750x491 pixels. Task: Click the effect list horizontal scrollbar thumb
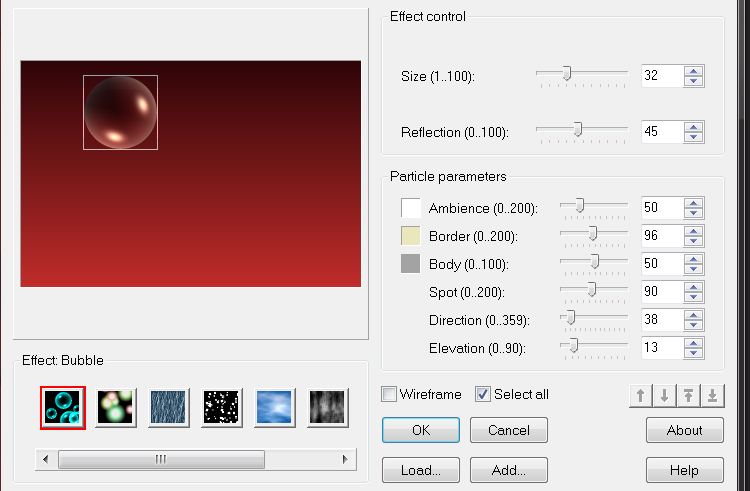click(161, 459)
